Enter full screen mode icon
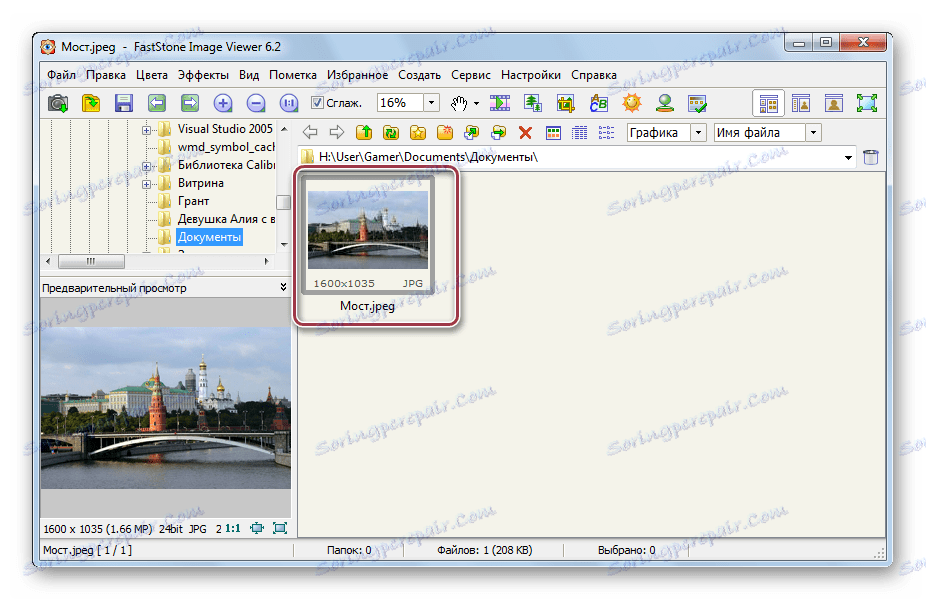The width and height of the screenshot is (926, 600). coord(867,103)
